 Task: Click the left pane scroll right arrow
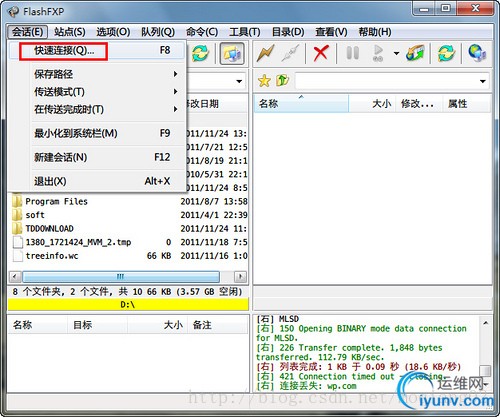(240, 276)
